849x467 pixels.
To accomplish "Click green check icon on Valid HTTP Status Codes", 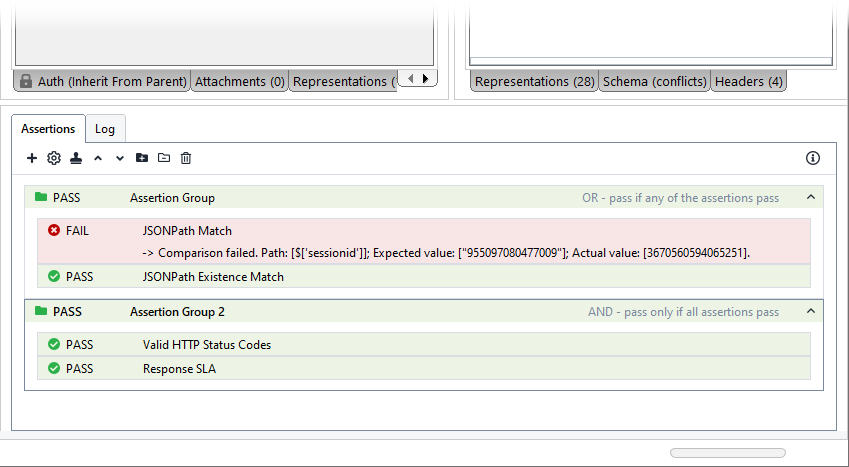I will (54, 344).
